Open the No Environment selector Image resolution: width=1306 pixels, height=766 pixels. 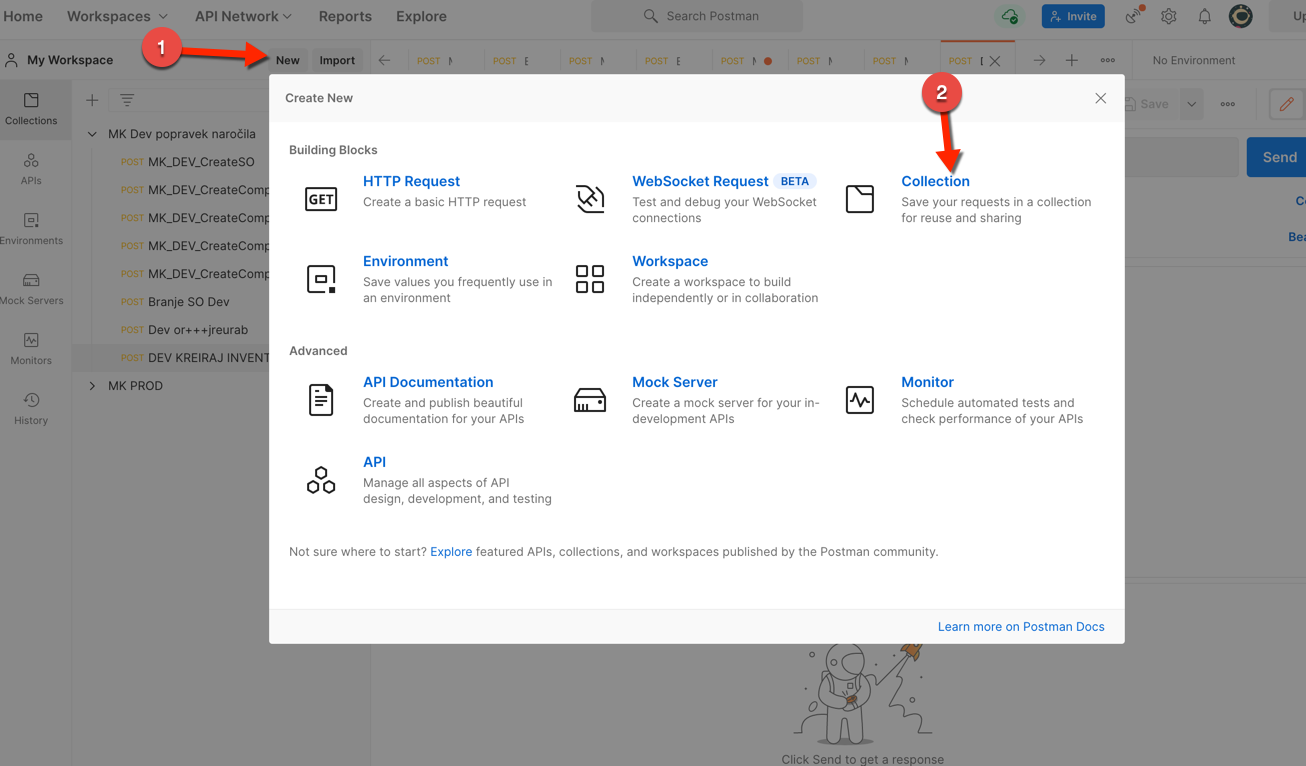tap(1193, 60)
